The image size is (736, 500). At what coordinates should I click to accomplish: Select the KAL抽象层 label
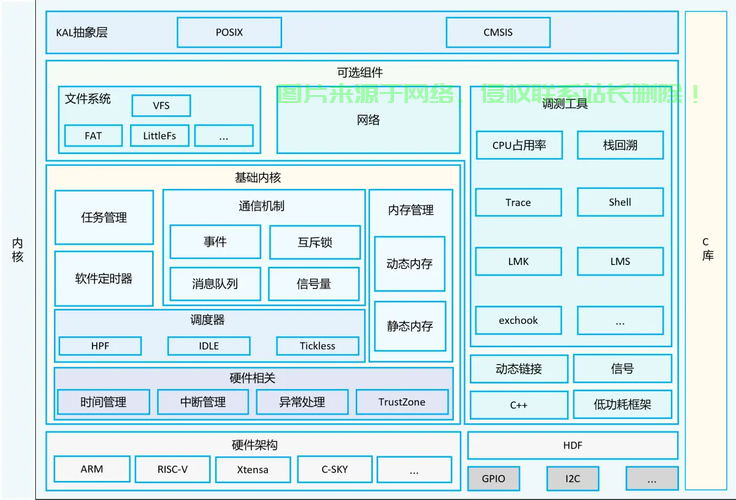pyautogui.click(x=82, y=32)
